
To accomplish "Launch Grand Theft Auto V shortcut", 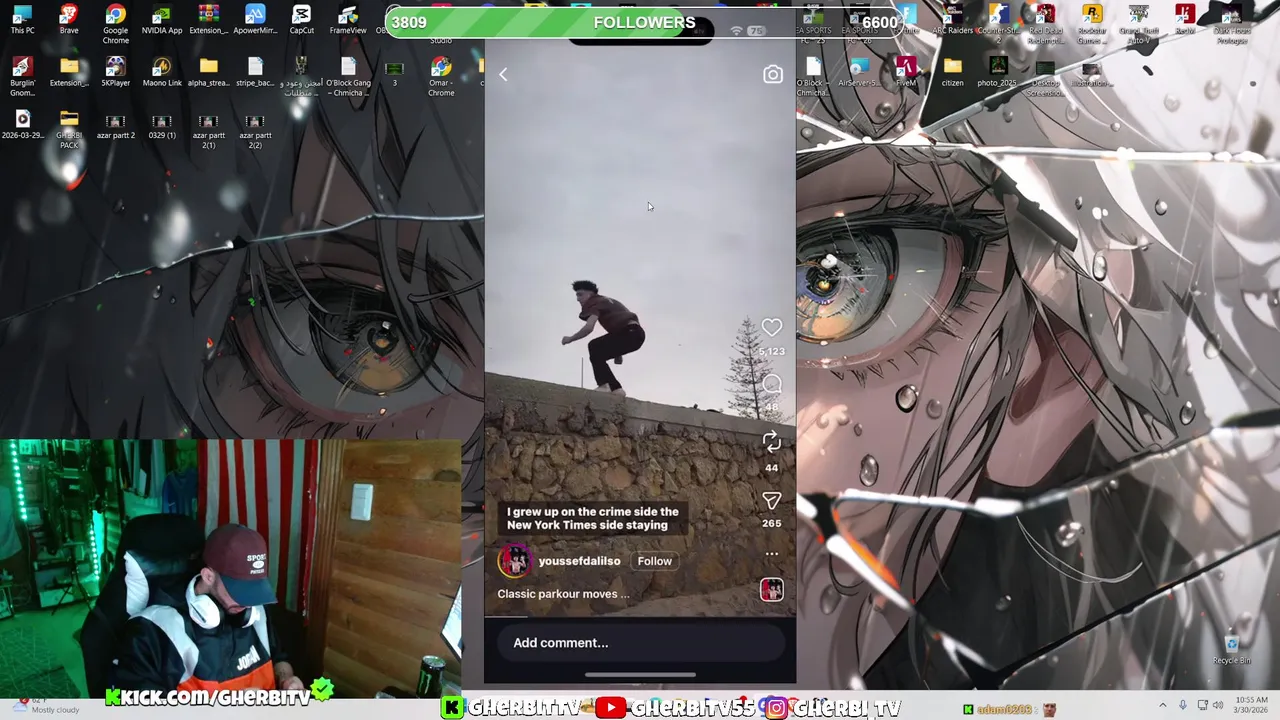I will pos(1138,24).
